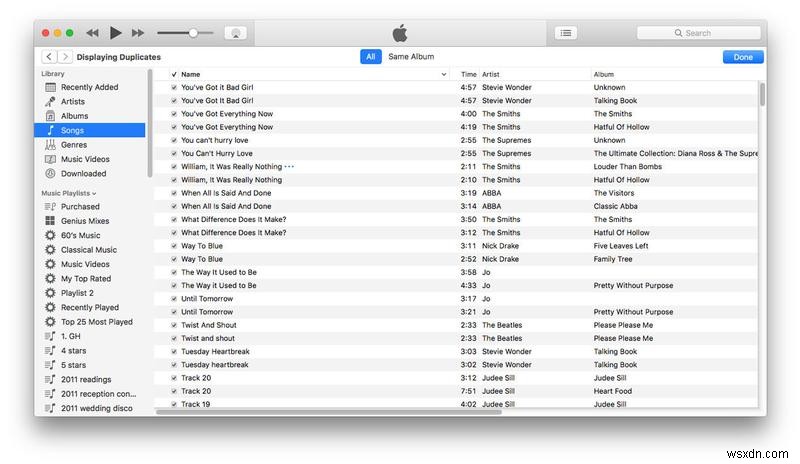Open the AirPlay output icon
The width and height of the screenshot is (800, 464).
pos(235,33)
